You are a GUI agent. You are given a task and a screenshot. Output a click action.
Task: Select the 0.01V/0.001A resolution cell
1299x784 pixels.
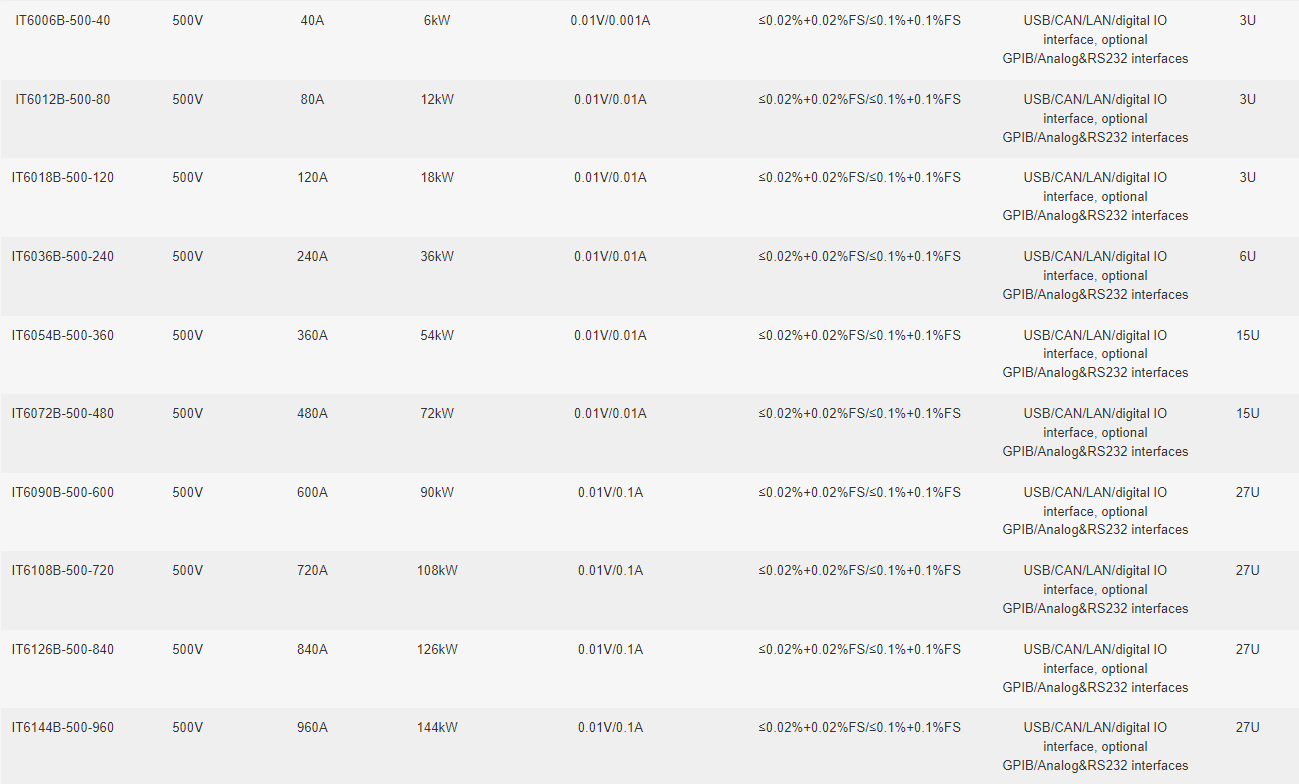610,21
